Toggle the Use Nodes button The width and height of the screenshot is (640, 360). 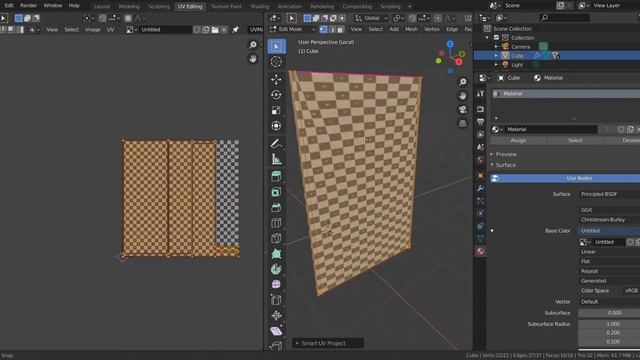coord(565,178)
